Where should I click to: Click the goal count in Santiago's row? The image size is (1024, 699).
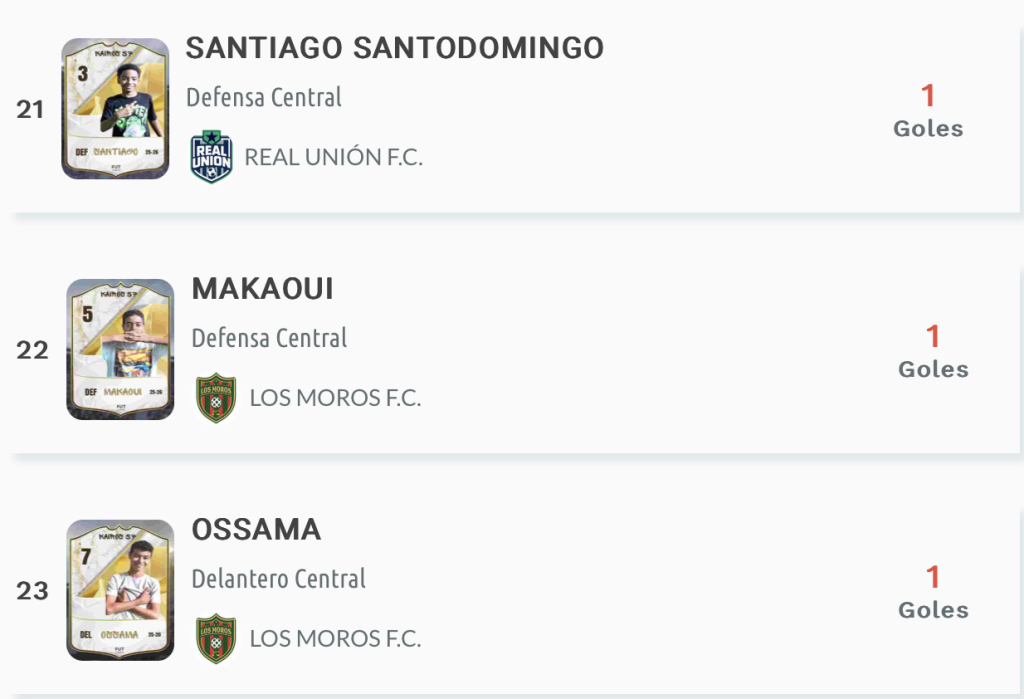(928, 96)
